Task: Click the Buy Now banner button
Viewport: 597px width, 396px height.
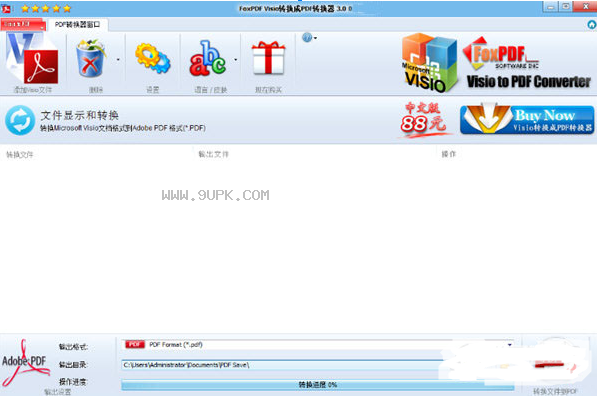Action: tap(527, 120)
